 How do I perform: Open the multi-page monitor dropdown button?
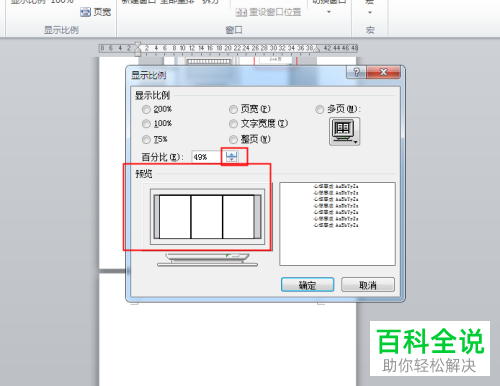[x=344, y=132]
